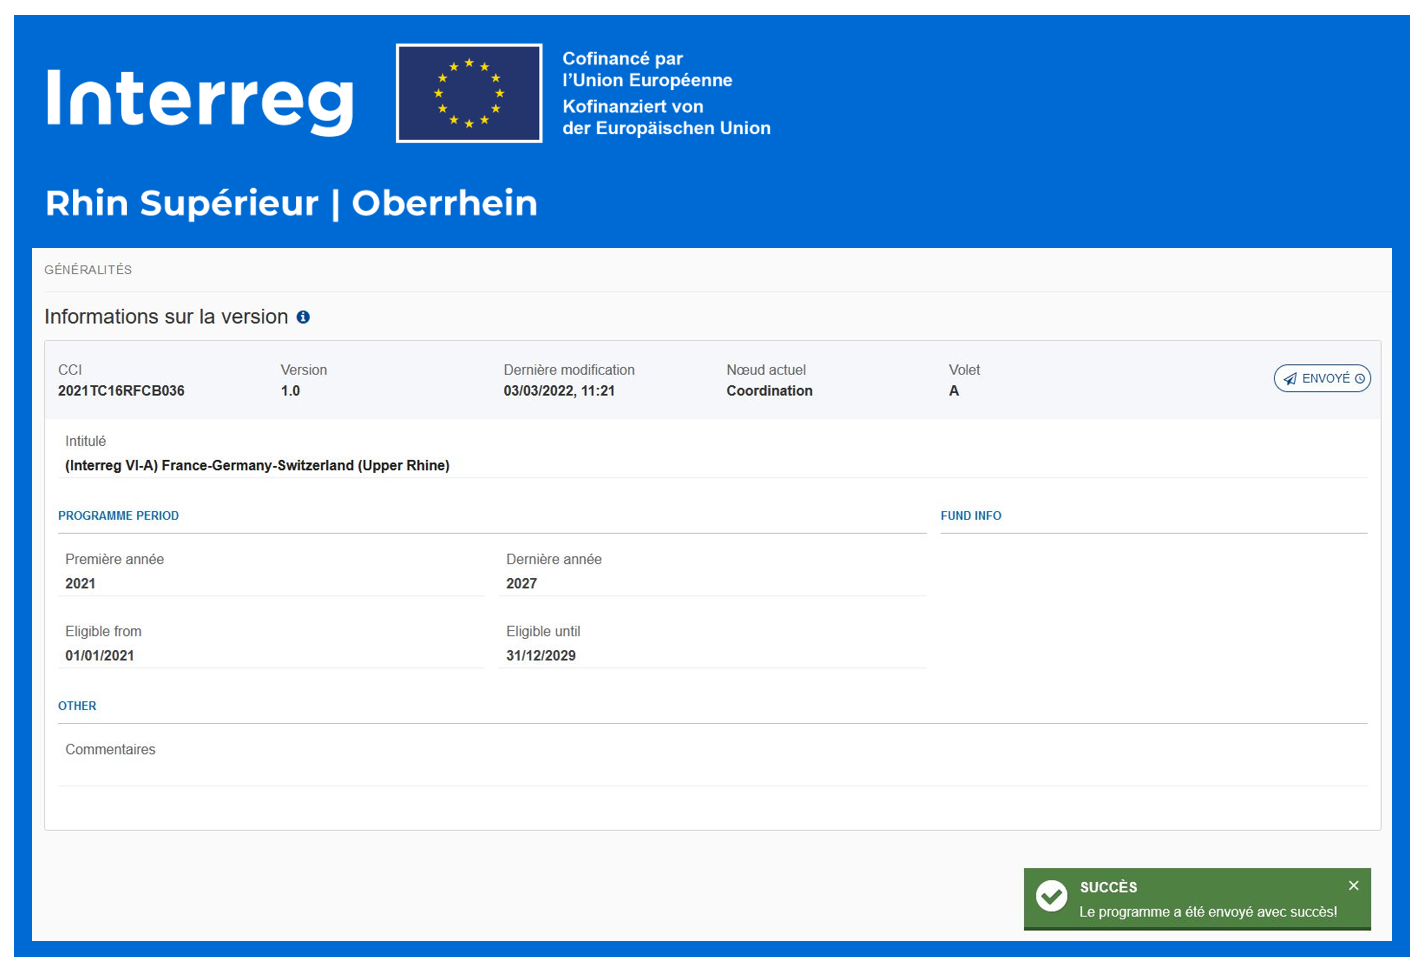Click the info icon beside Informations sur la version
This screenshot has height=957, width=1410.
tap(303, 317)
